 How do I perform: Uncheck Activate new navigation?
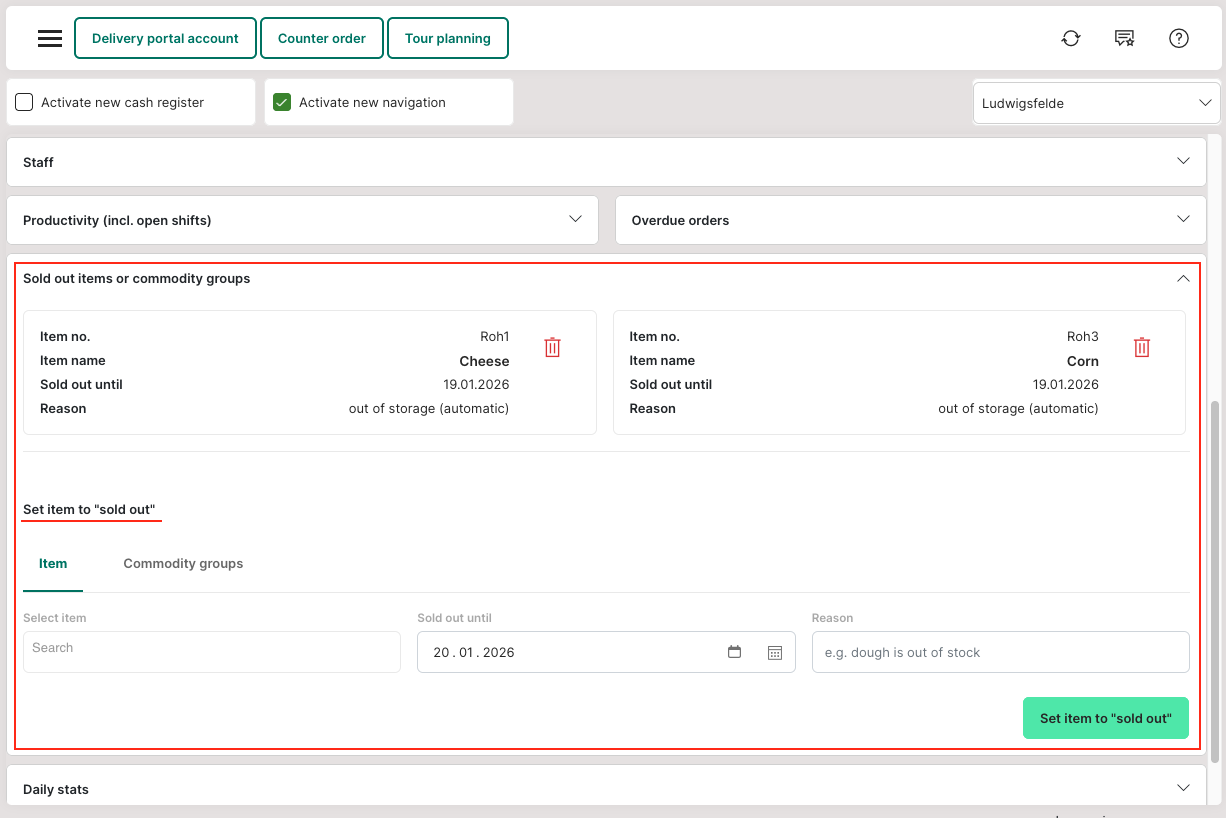pyautogui.click(x=282, y=102)
